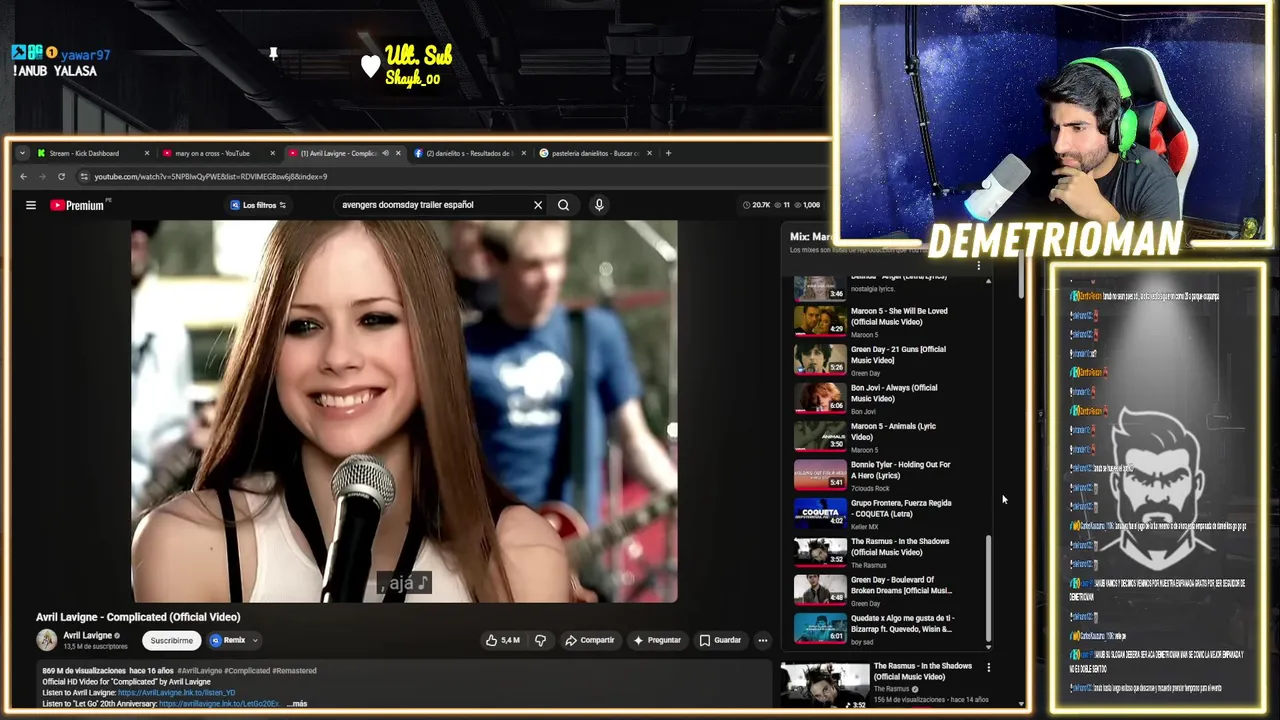Open the Avril Lavigne channel name link
1280x720 pixels.
click(87, 635)
